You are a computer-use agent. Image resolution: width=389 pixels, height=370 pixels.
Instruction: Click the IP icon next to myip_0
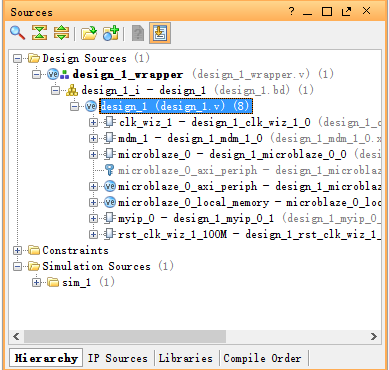(109, 218)
